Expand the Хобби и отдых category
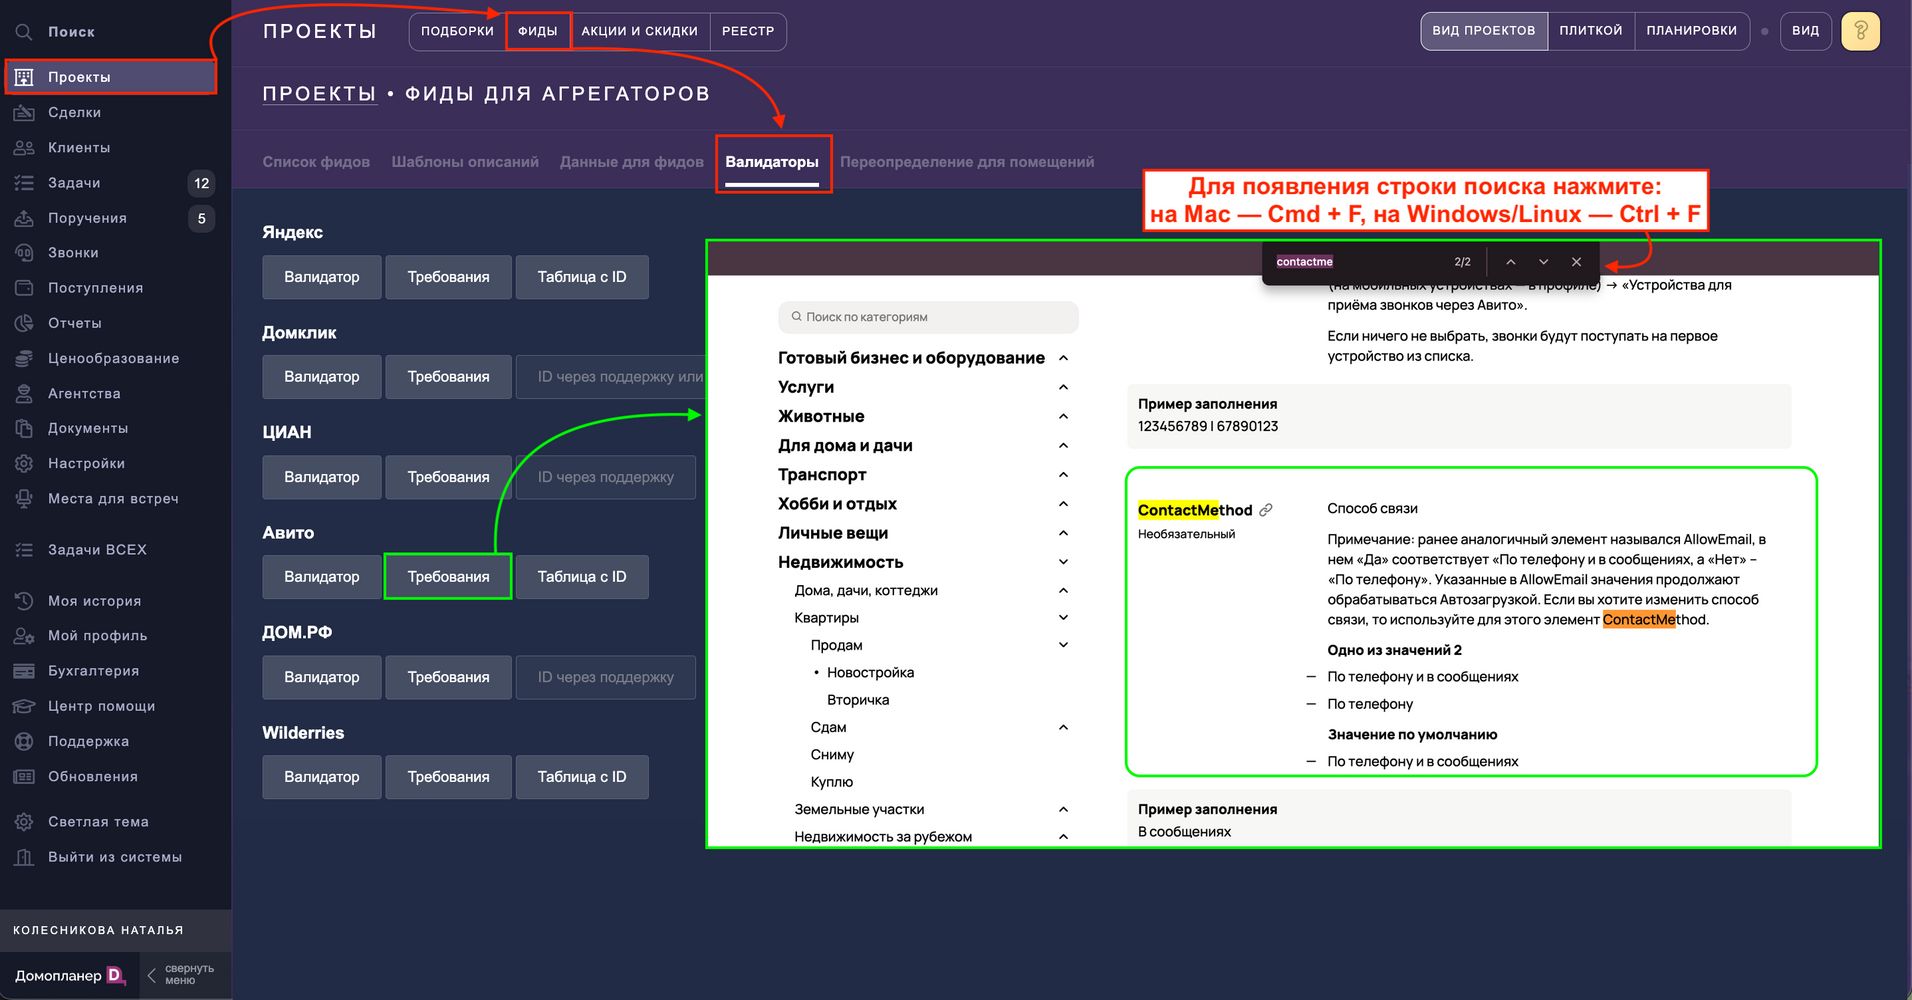This screenshot has height=1000, width=1912. pos(1064,504)
